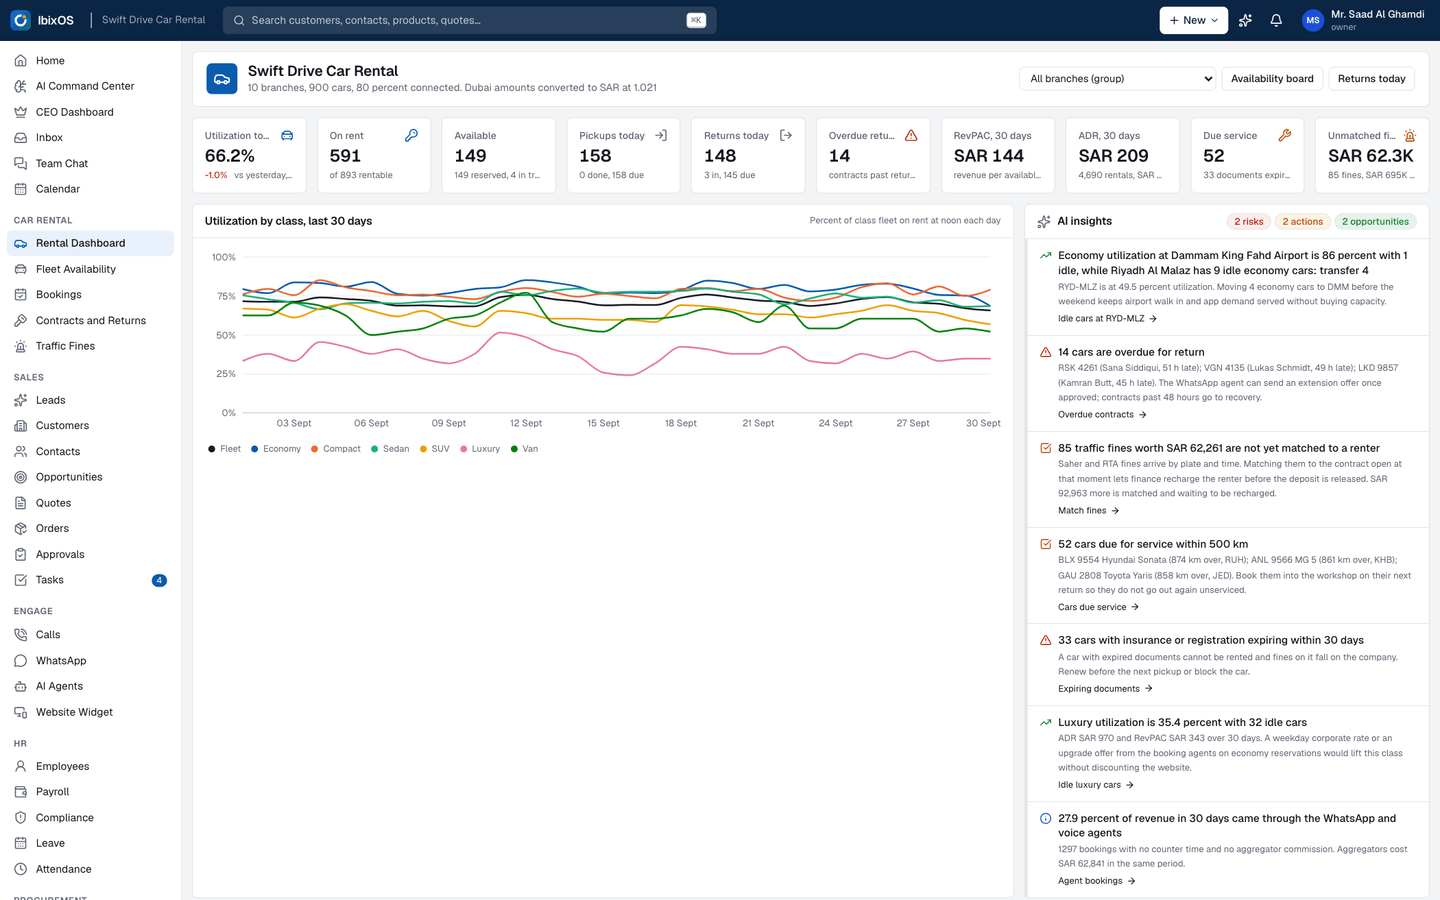This screenshot has height=900, width=1440.
Task: Click the warning icon on Overdue returns card
Action: click(911, 135)
